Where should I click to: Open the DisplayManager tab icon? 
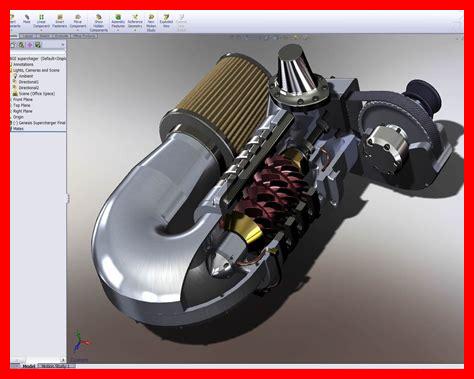(x=38, y=45)
